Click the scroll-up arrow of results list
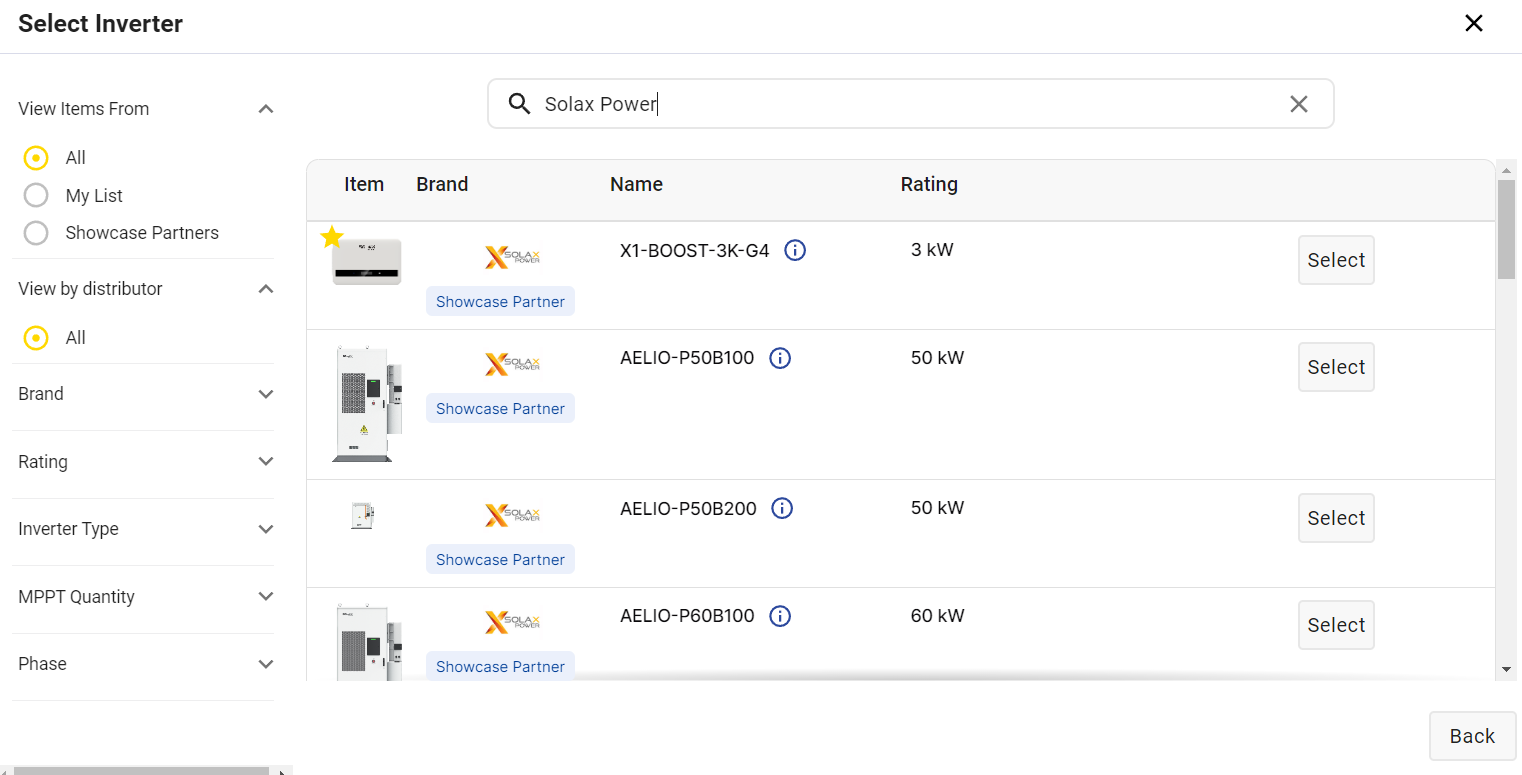The width and height of the screenshot is (1522, 775). point(1506,170)
